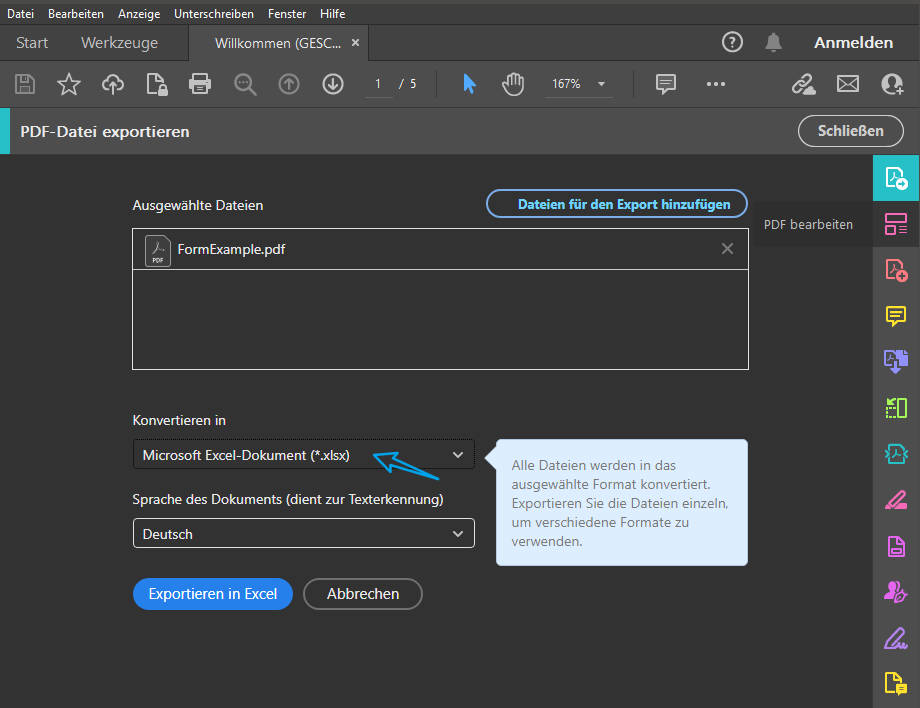The height and width of the screenshot is (708, 920).
Task: Open the help question mark icon
Action: point(732,42)
